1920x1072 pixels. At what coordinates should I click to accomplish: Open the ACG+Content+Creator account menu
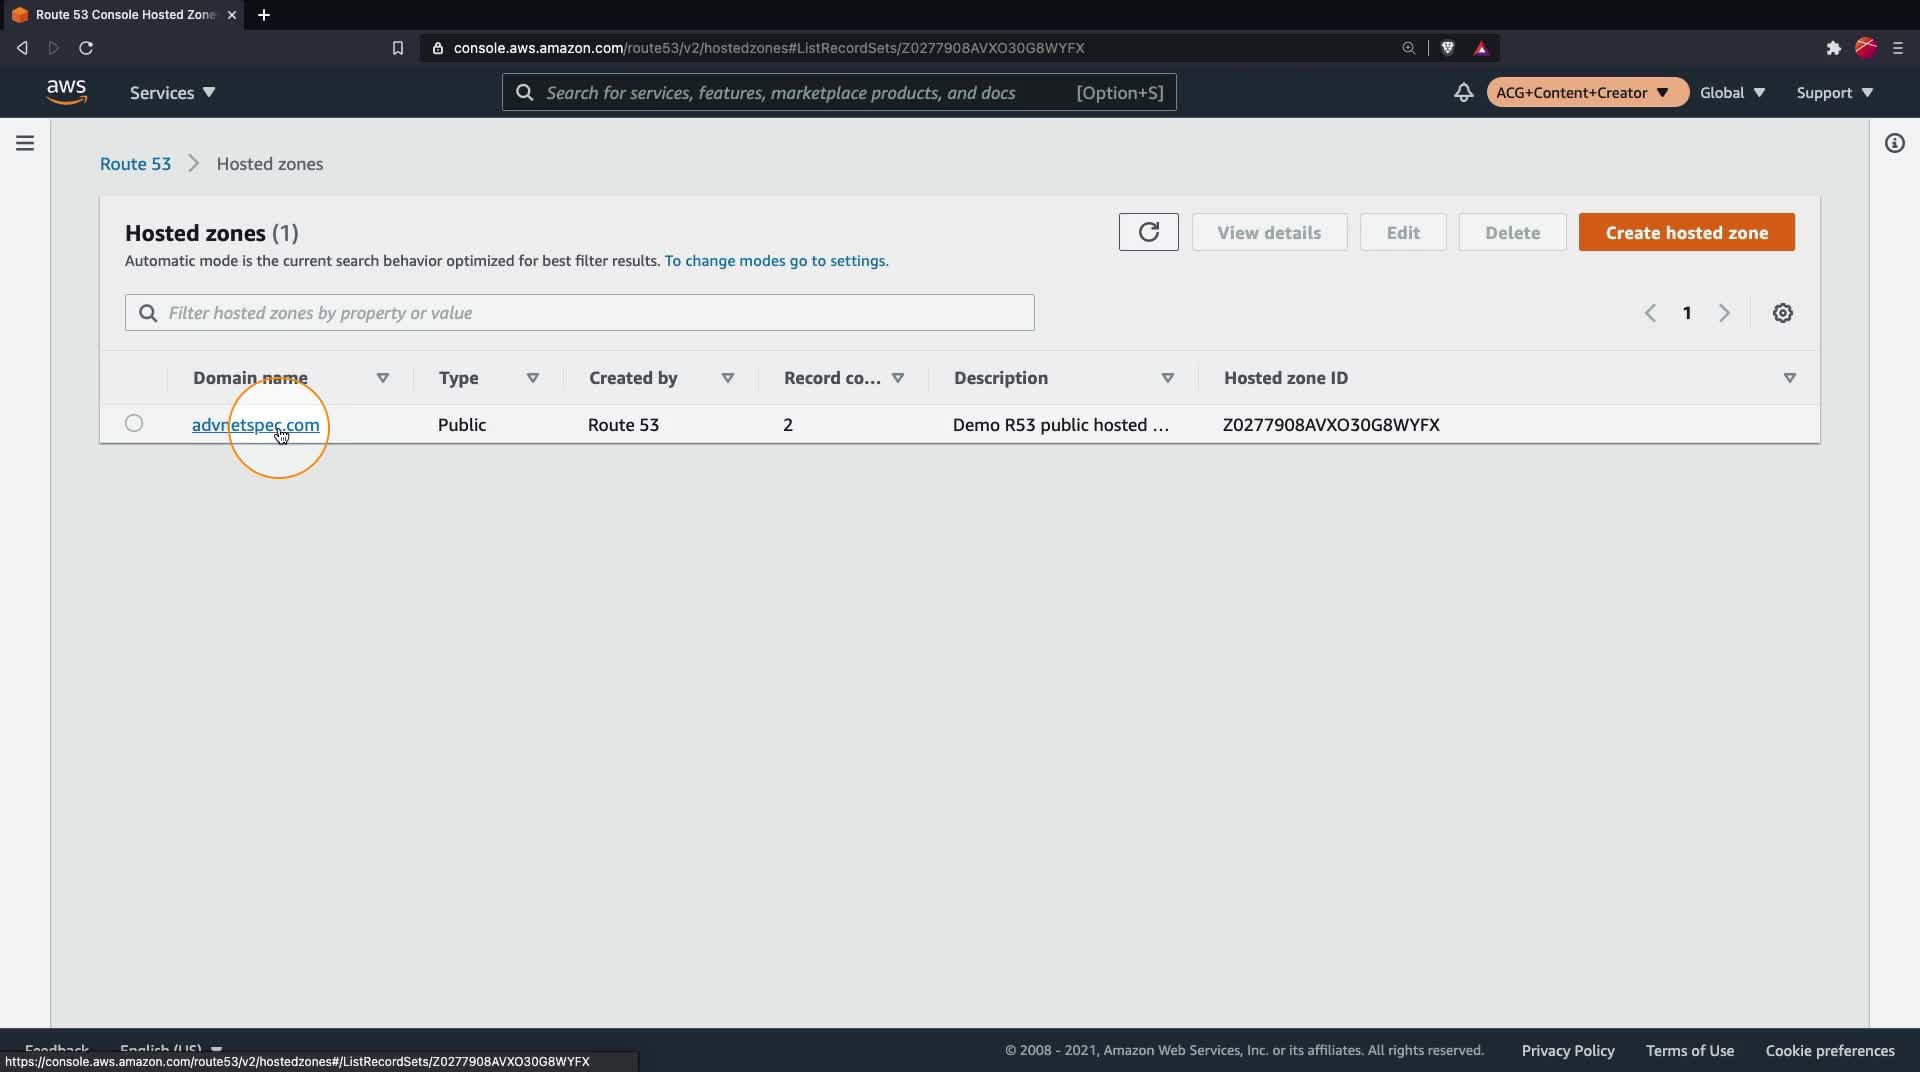click(x=1587, y=92)
